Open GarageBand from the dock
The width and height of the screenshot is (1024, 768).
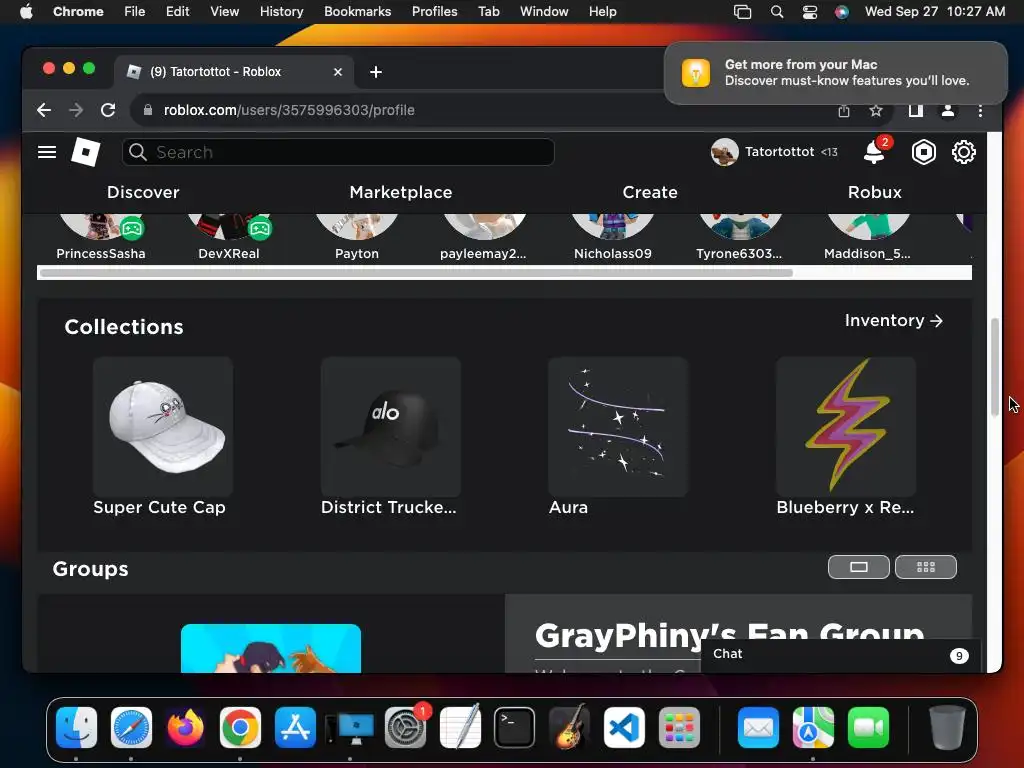(569, 727)
